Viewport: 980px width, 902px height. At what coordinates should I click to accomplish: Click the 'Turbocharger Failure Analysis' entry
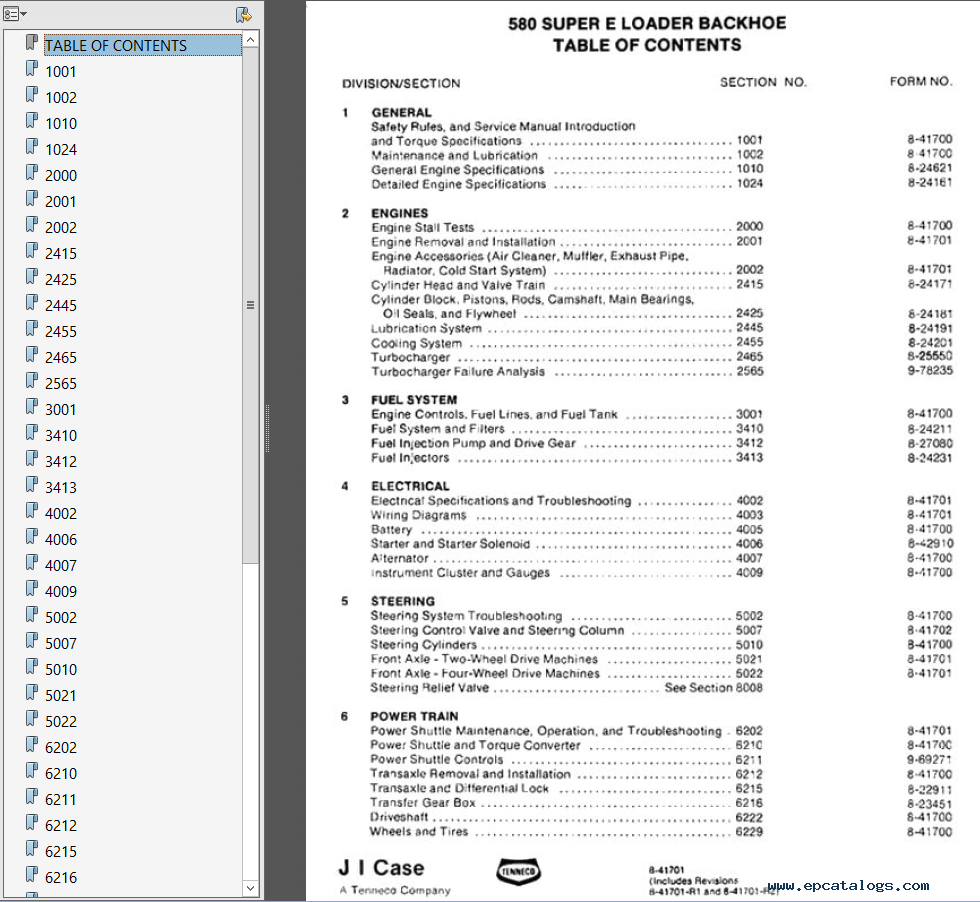tap(458, 372)
